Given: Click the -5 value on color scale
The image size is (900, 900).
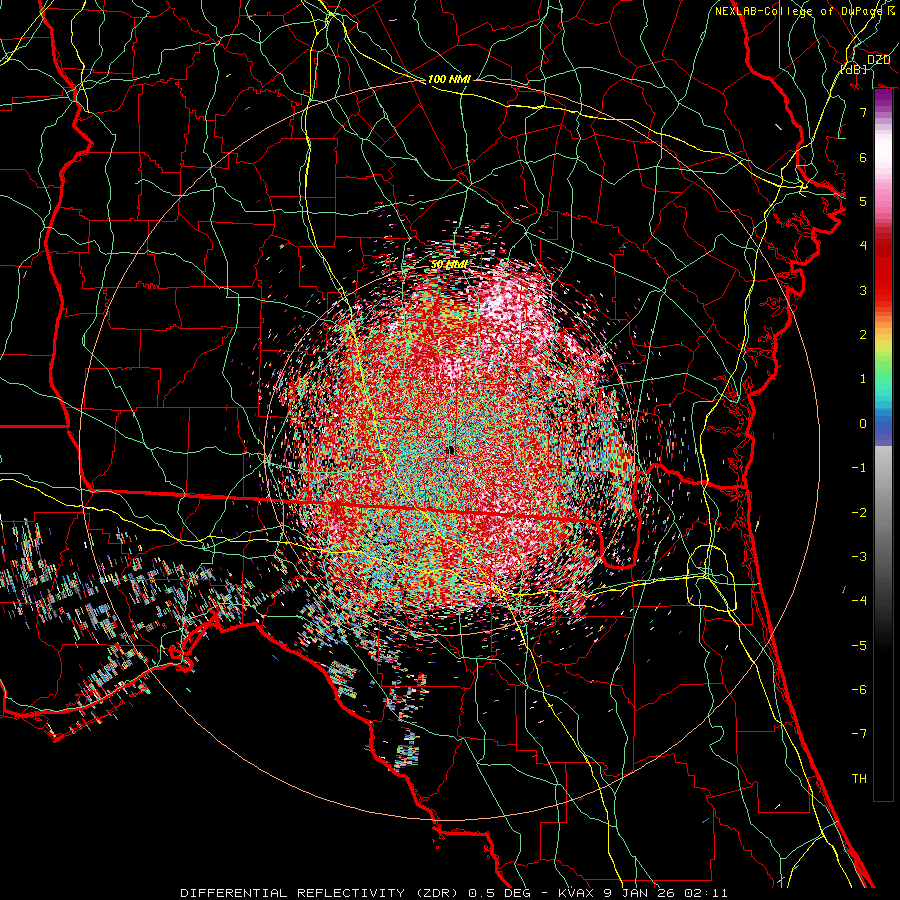Looking at the screenshot, I should pyautogui.click(x=859, y=646).
